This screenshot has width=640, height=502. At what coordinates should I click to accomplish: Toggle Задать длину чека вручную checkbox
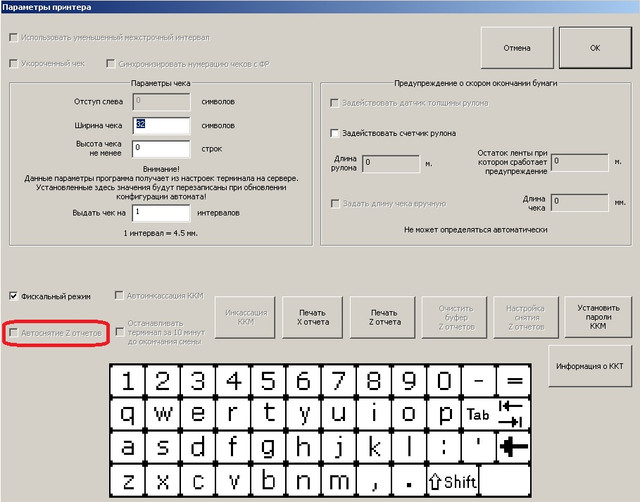tap(335, 203)
